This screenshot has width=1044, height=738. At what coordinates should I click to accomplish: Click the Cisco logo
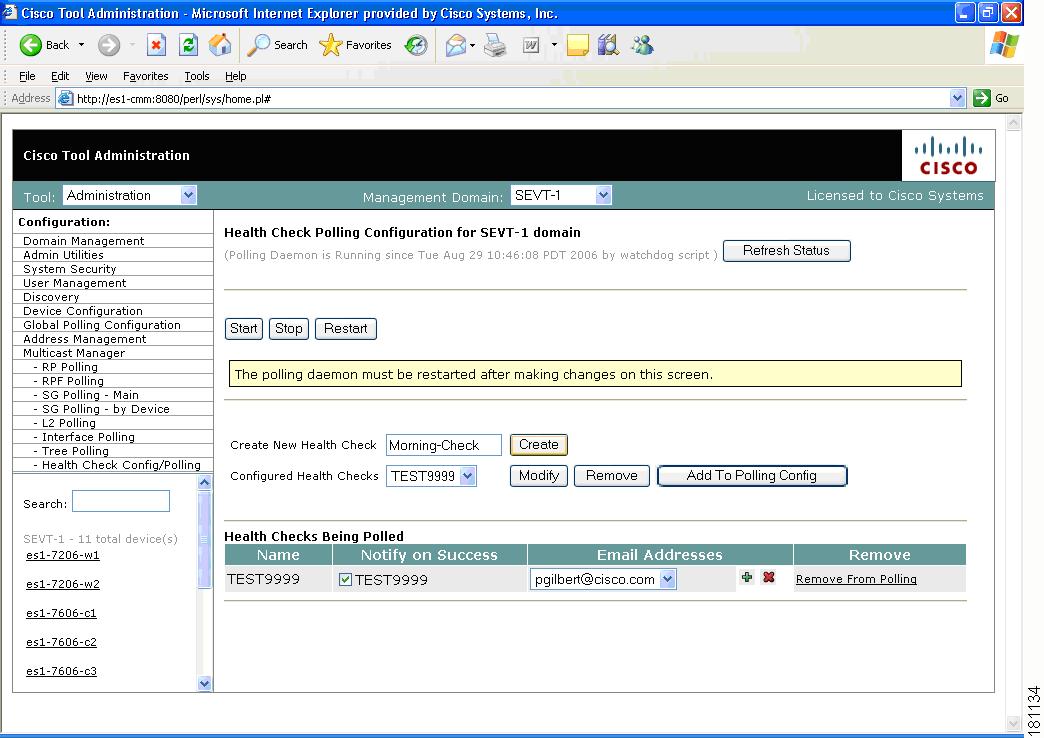(x=948, y=155)
